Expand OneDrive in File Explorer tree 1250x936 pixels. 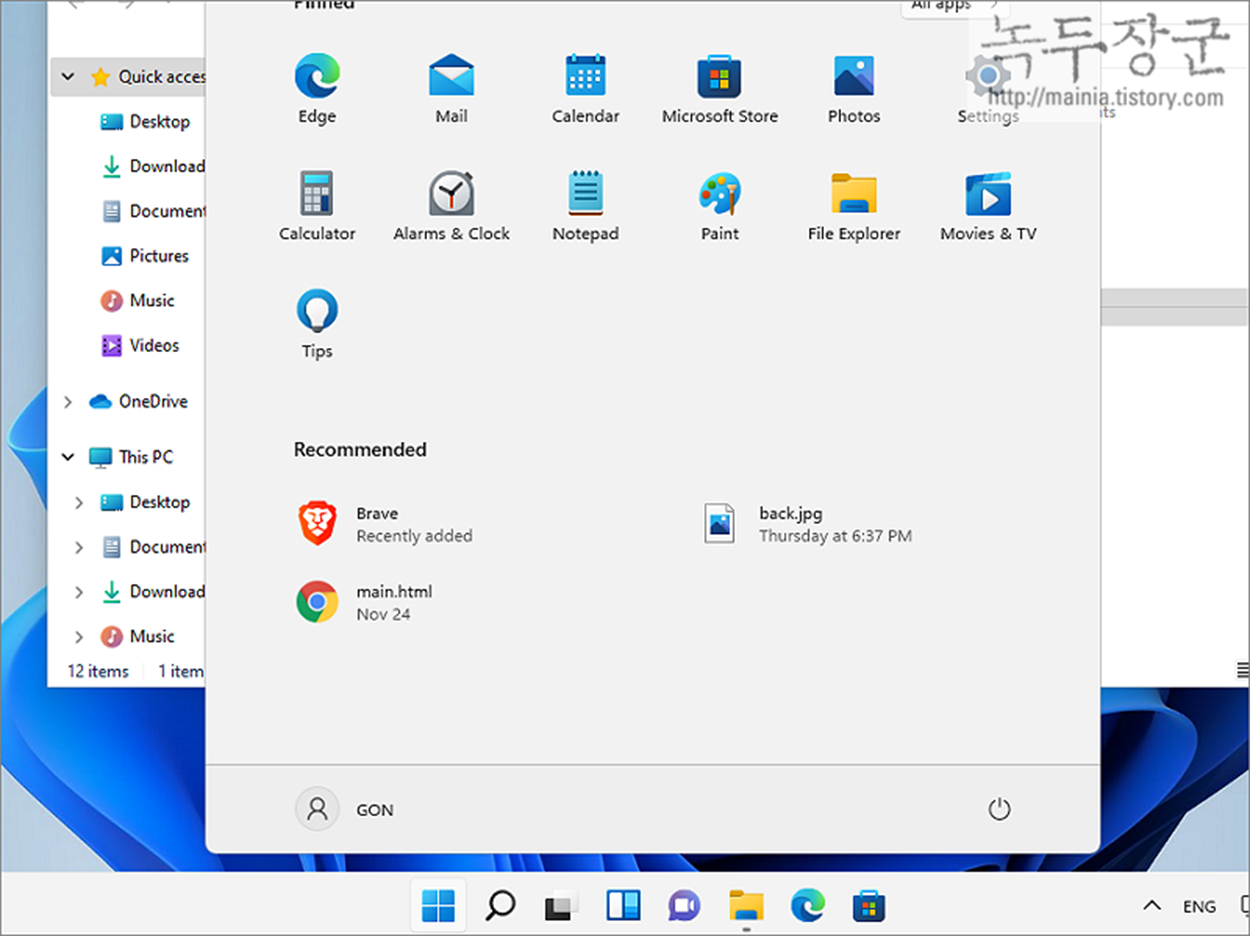tap(68, 402)
